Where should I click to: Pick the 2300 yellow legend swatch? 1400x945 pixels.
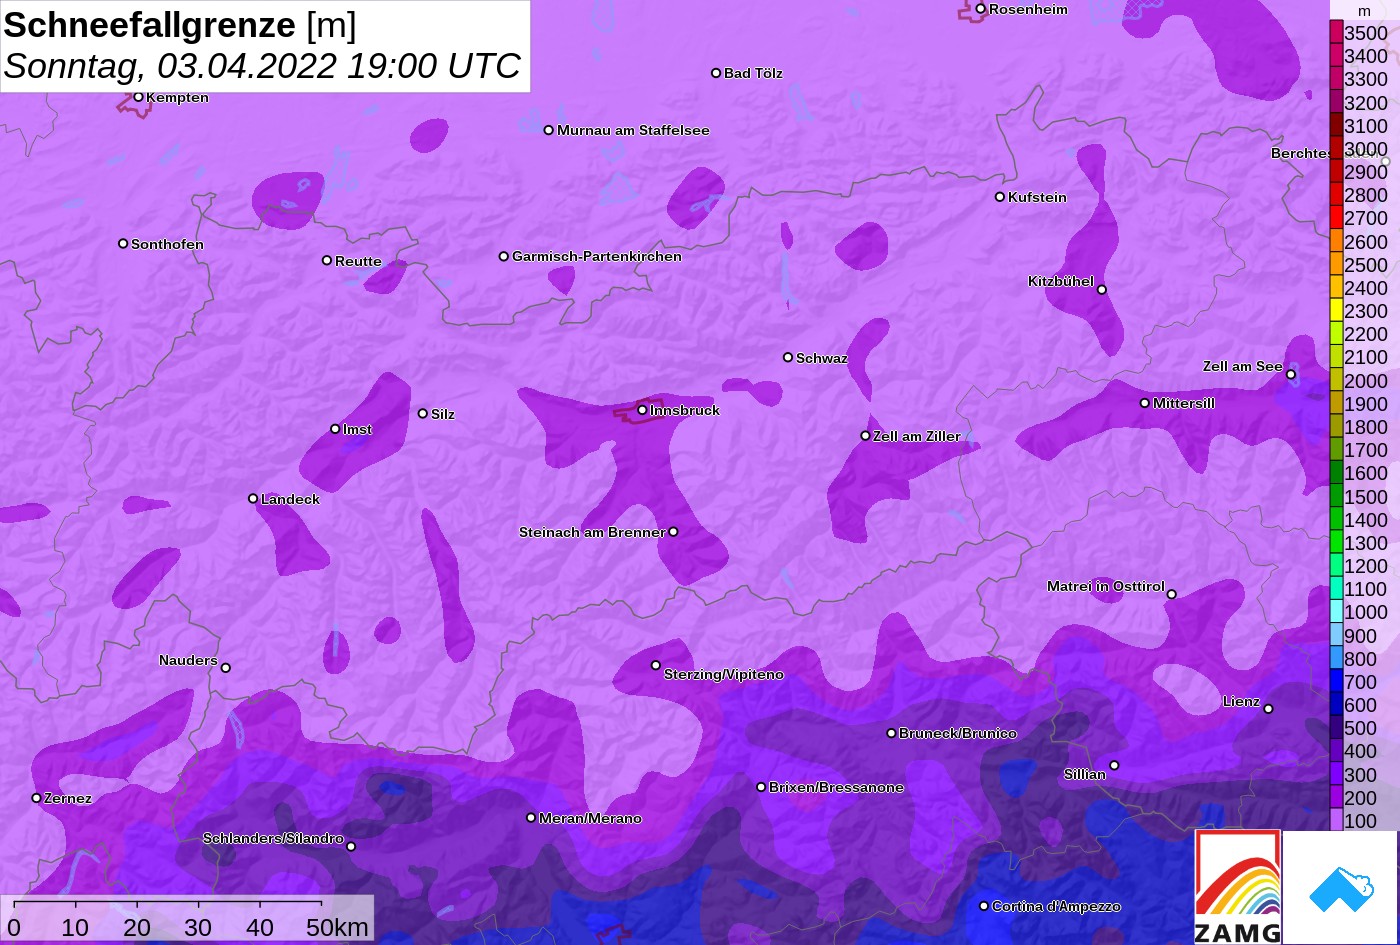tap(1336, 311)
